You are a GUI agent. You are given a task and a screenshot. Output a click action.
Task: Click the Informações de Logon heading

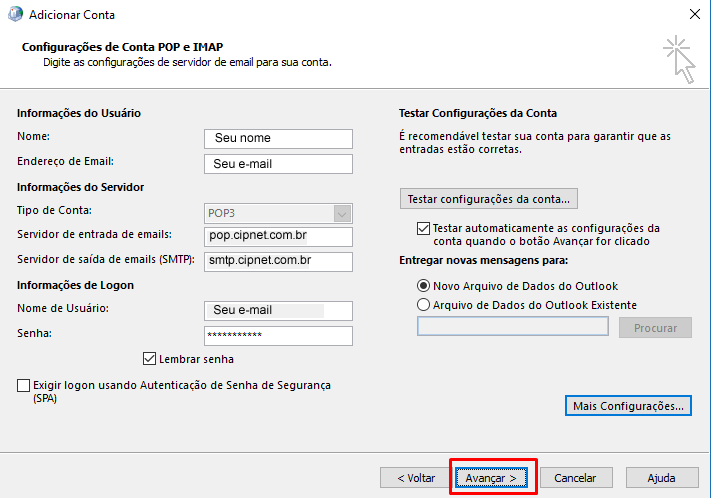[75, 285]
